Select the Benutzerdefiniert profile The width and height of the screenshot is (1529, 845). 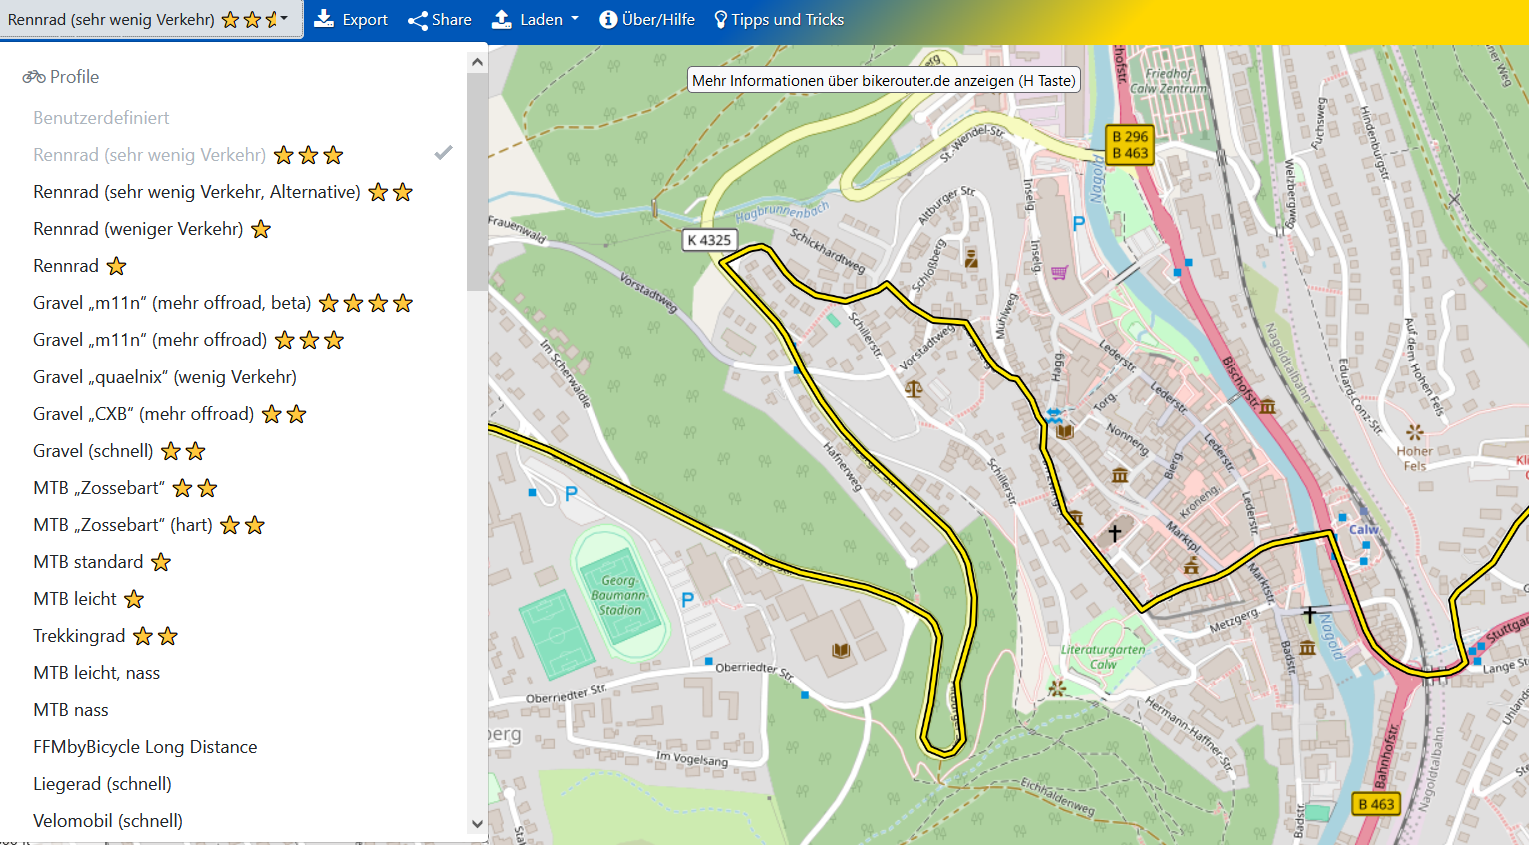coord(101,118)
